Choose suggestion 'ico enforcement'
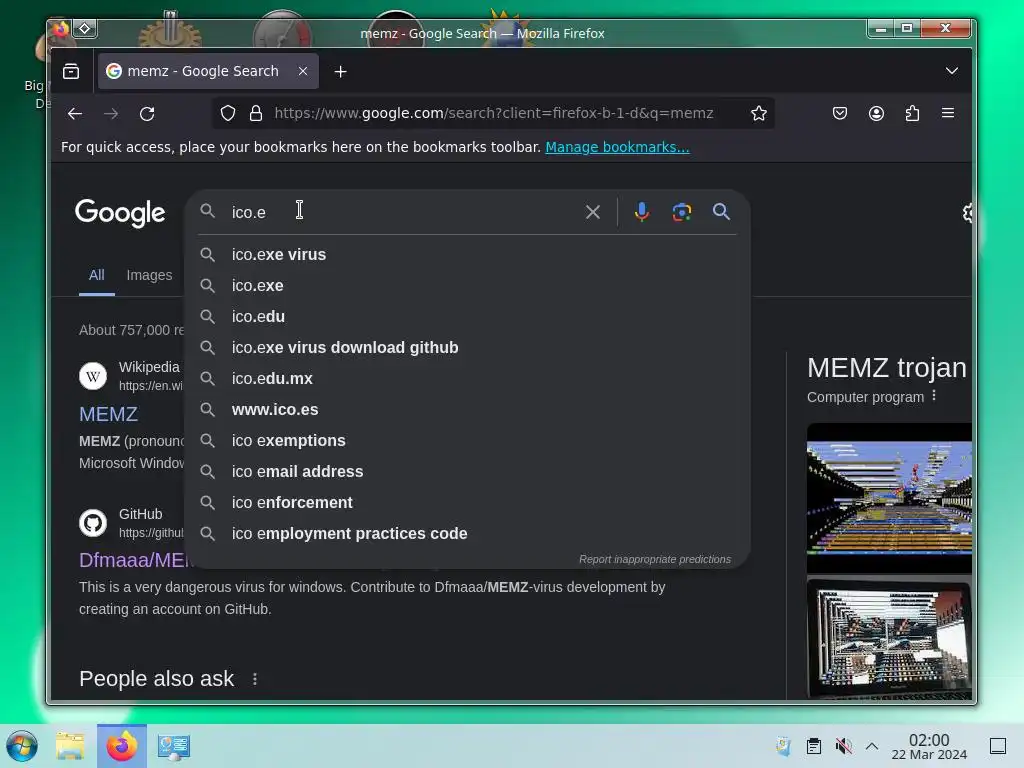The image size is (1024, 768). 467,503
